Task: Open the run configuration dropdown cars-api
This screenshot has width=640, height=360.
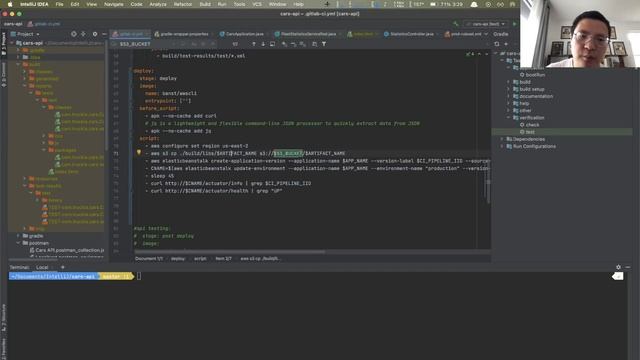Action: click(486, 24)
